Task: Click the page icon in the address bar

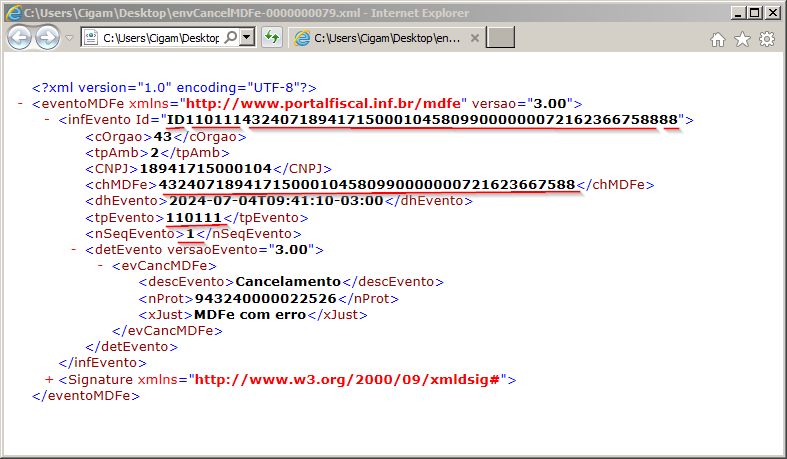Action: 91,38
